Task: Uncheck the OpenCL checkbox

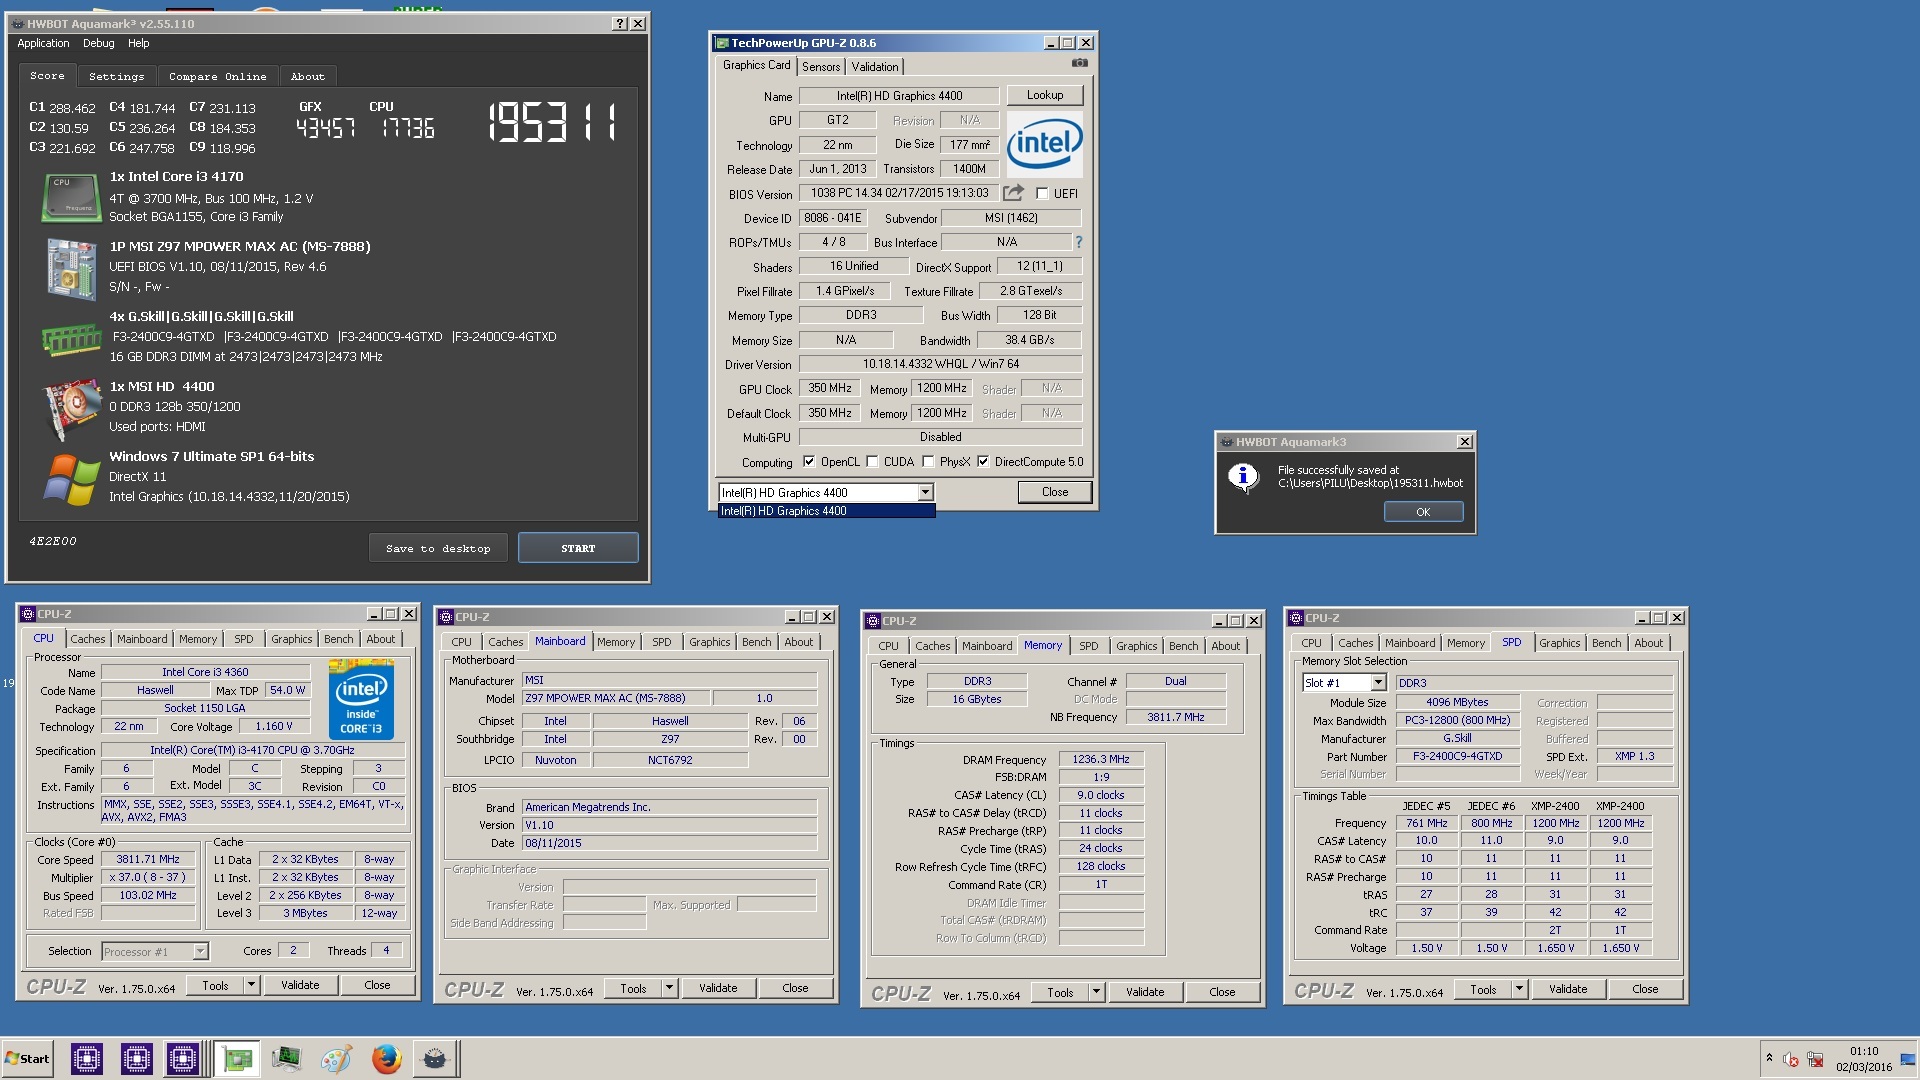Action: tap(809, 462)
